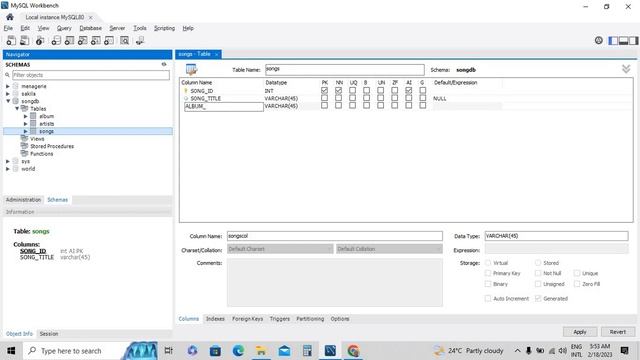The height and width of the screenshot is (360, 640).
Task: Expand the sys schema
Action: [x=8, y=161]
